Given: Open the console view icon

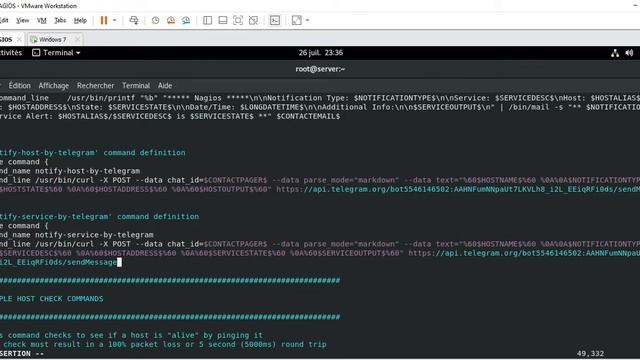Looking at the screenshot, I should tap(275, 20).
